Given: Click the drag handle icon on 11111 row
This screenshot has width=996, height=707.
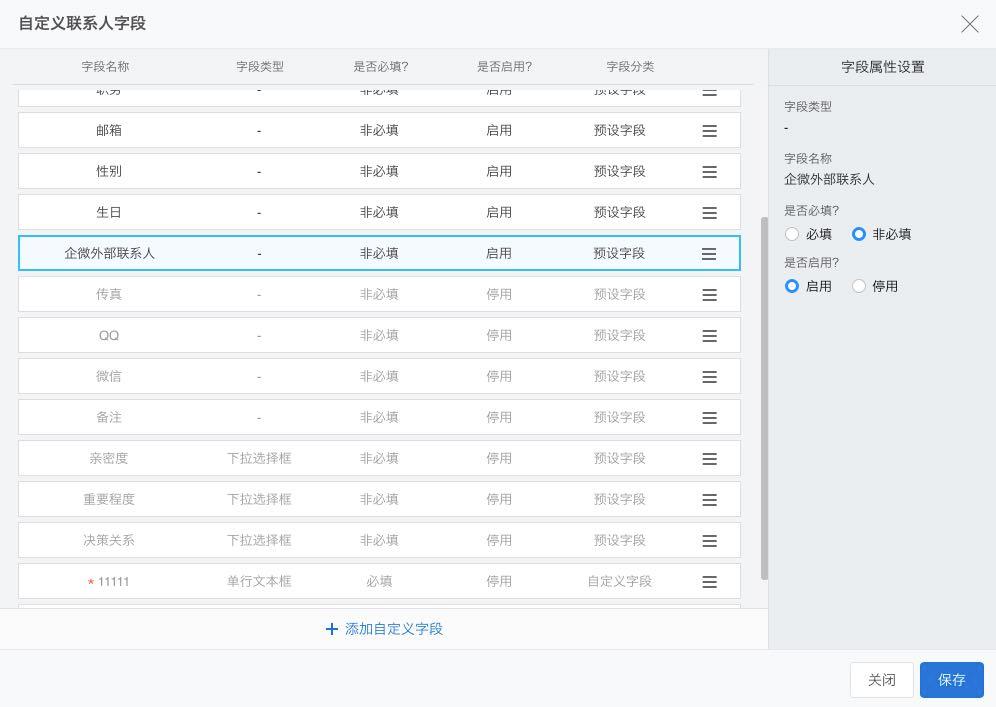Looking at the screenshot, I should tap(709, 582).
